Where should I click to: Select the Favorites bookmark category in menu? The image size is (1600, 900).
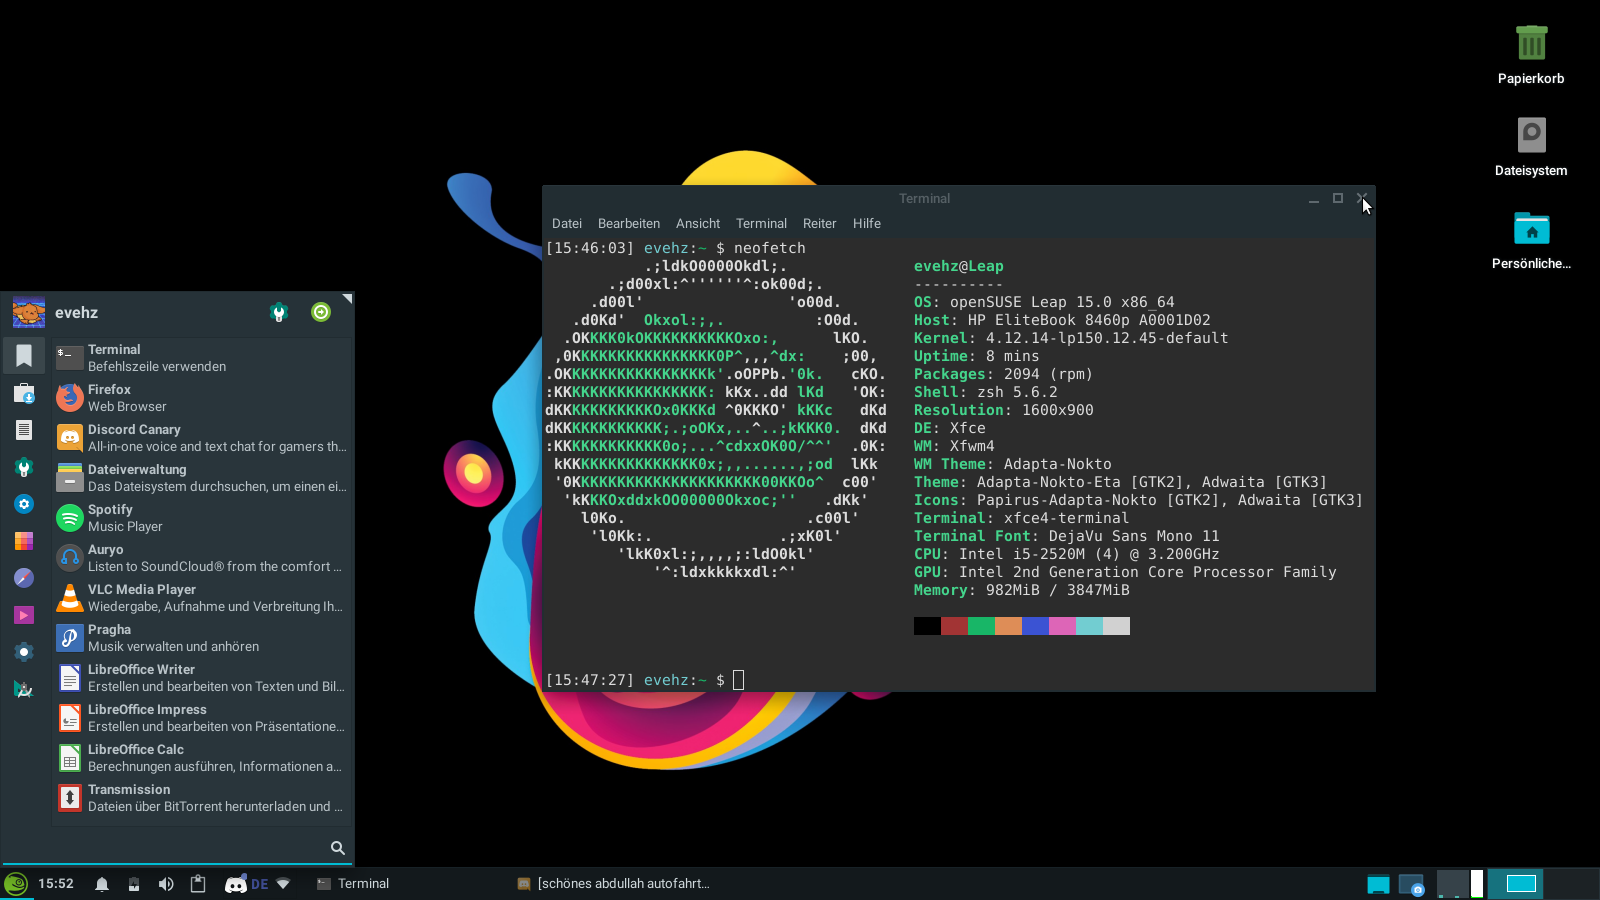click(24, 356)
